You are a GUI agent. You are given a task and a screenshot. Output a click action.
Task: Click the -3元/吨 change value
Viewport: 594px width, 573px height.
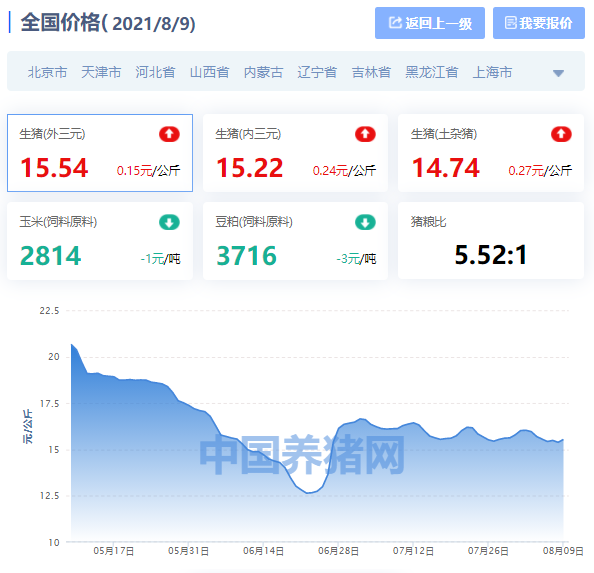point(356,259)
